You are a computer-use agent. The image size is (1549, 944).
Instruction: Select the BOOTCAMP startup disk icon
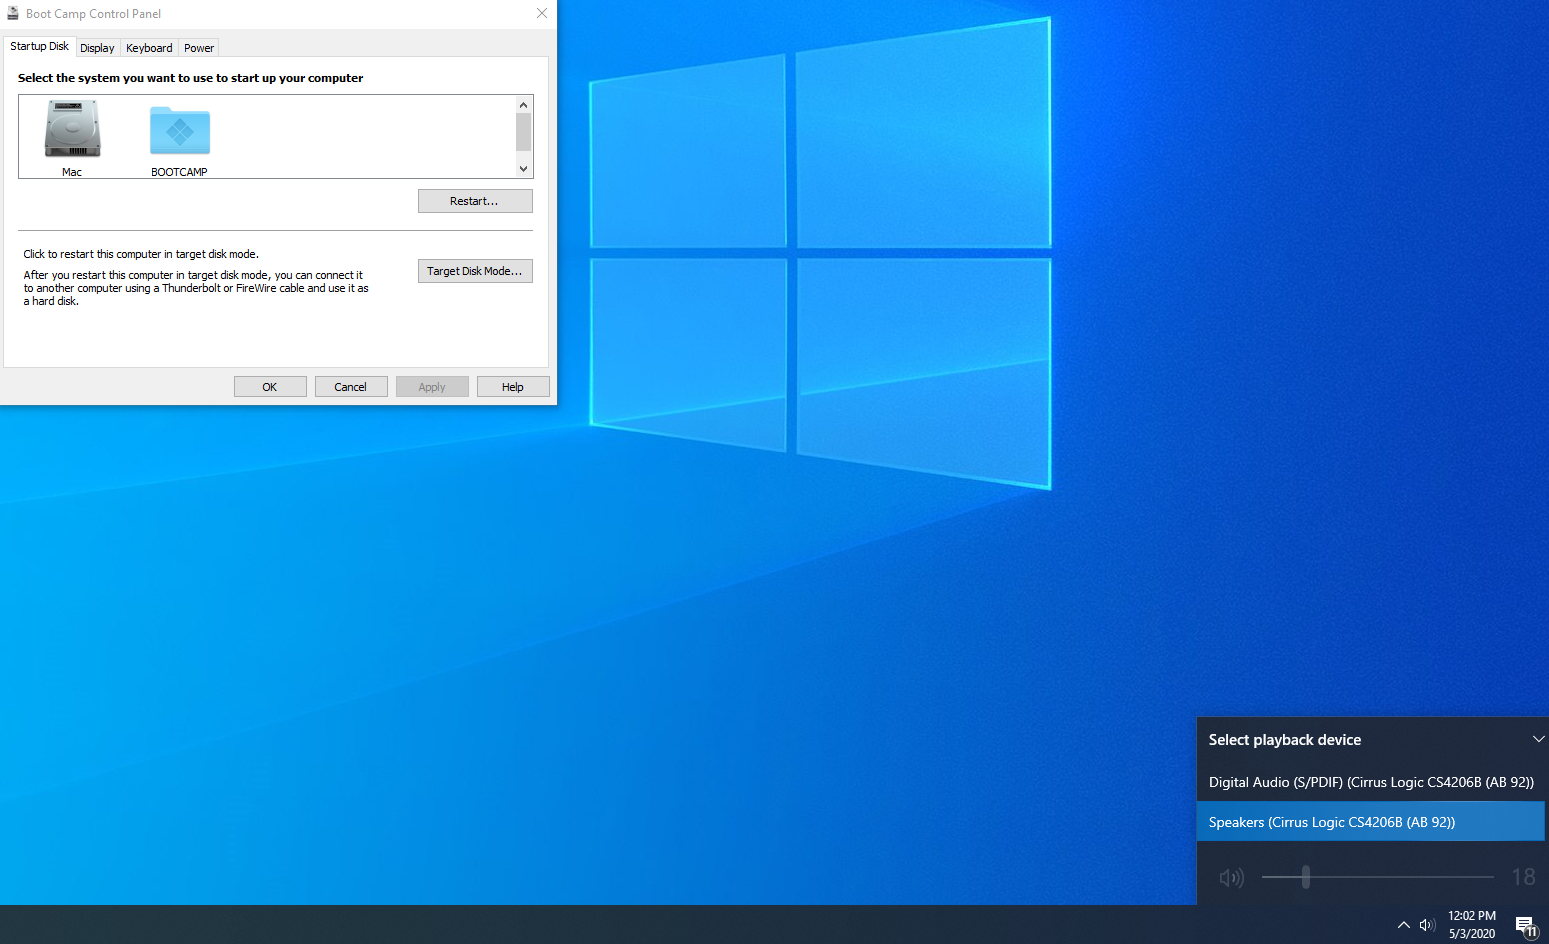180,131
